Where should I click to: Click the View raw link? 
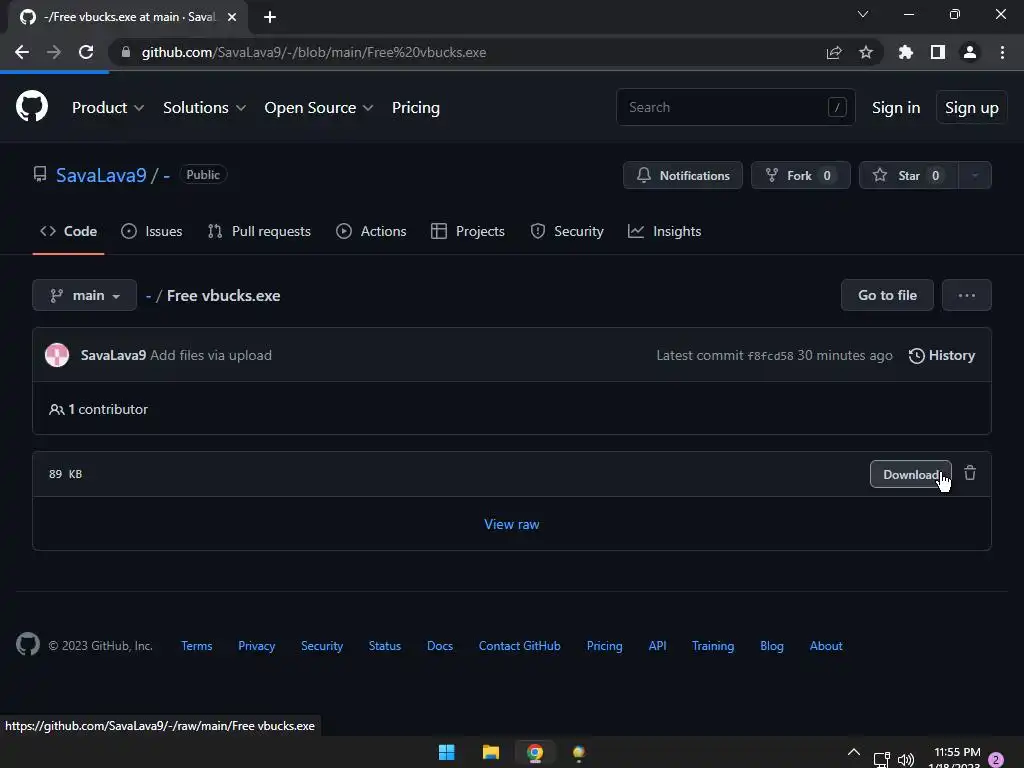[511, 524]
